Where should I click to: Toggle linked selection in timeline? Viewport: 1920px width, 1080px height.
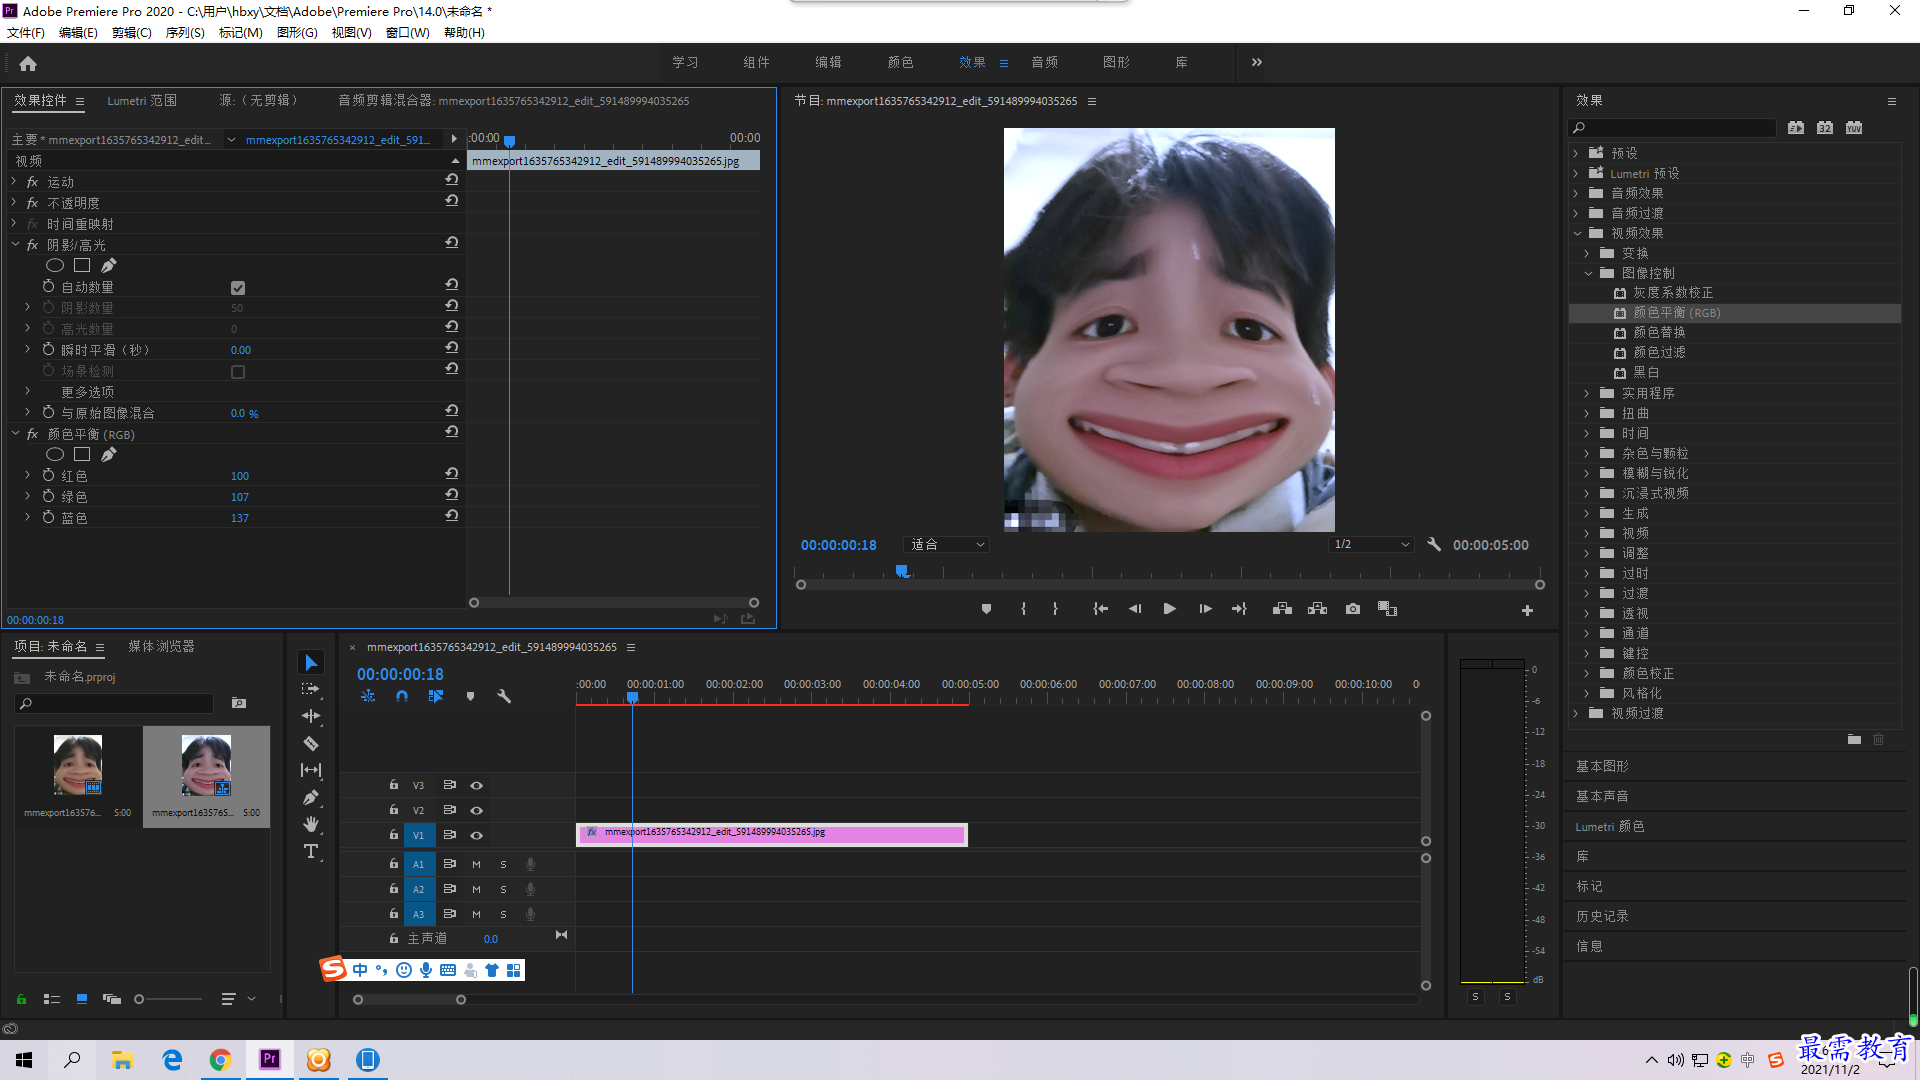[x=436, y=696]
